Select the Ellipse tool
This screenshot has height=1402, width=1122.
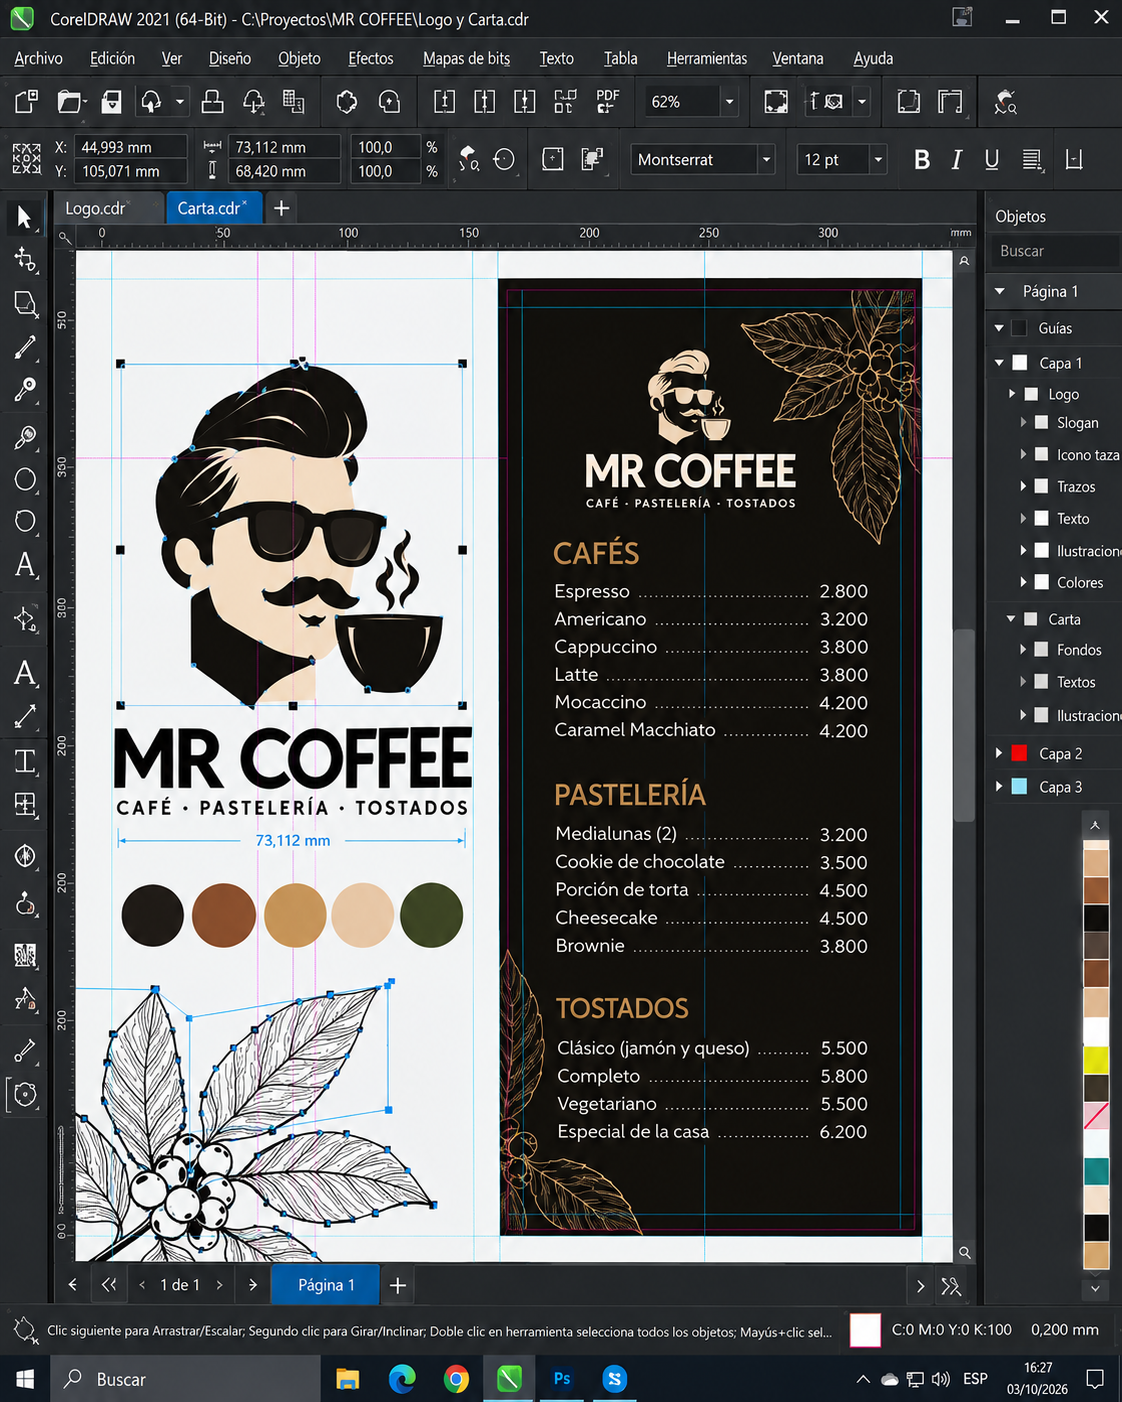pyautogui.click(x=25, y=479)
